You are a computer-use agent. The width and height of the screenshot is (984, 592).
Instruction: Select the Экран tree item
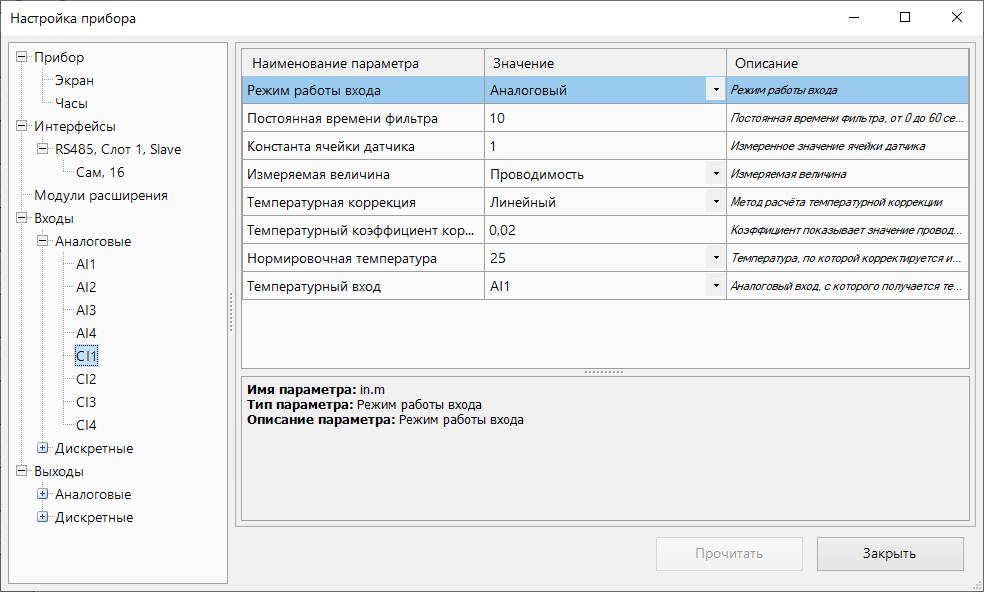pos(74,81)
